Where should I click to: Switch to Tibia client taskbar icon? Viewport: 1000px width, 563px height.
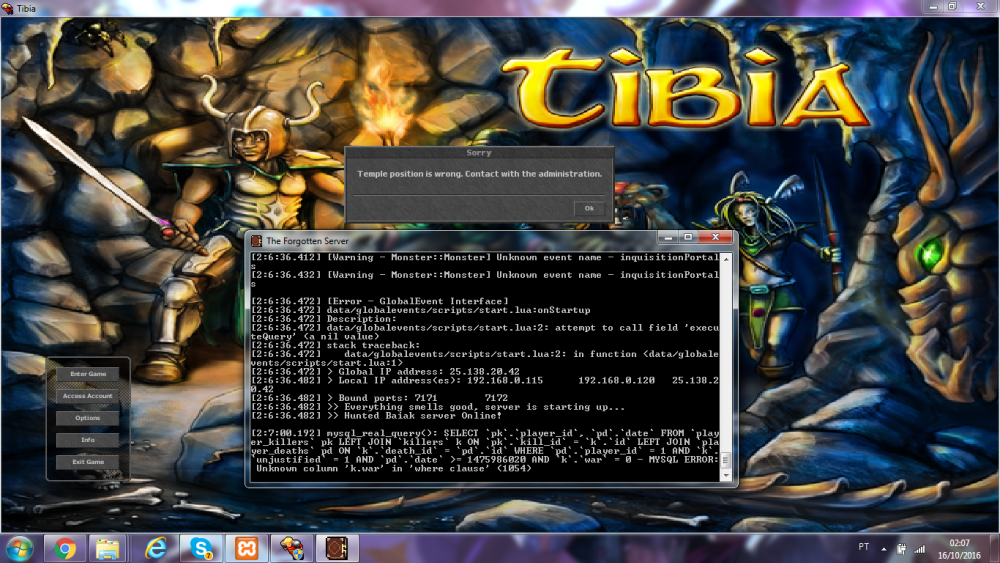[x=292, y=548]
